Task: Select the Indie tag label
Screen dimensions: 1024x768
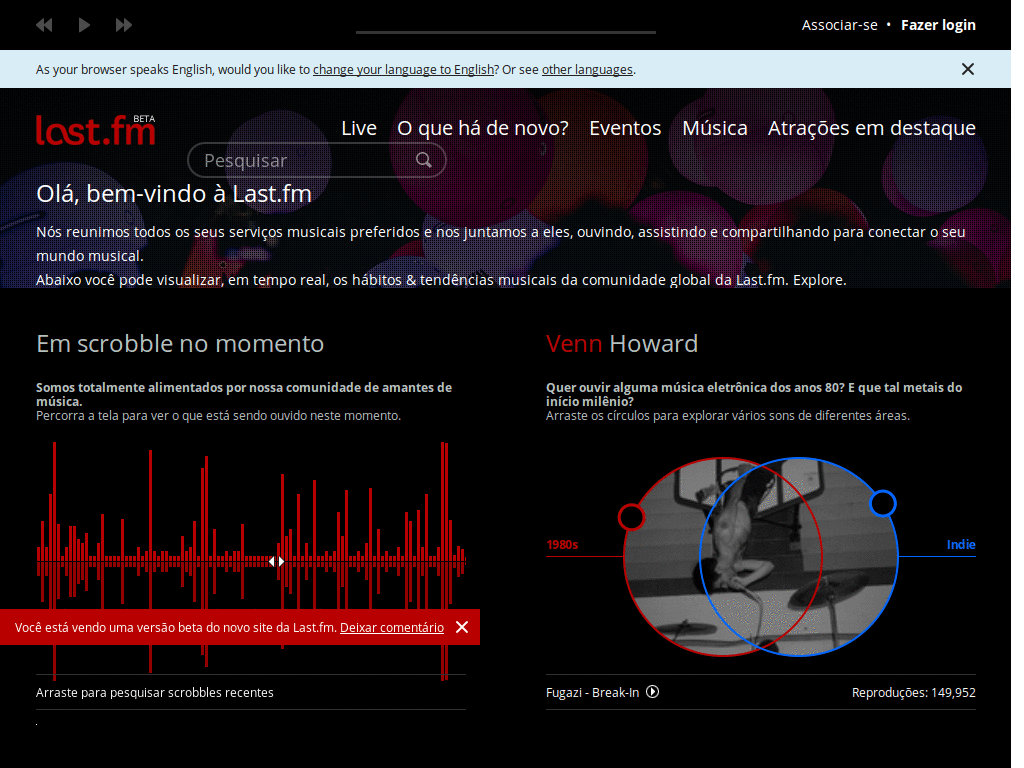Action: (961, 545)
